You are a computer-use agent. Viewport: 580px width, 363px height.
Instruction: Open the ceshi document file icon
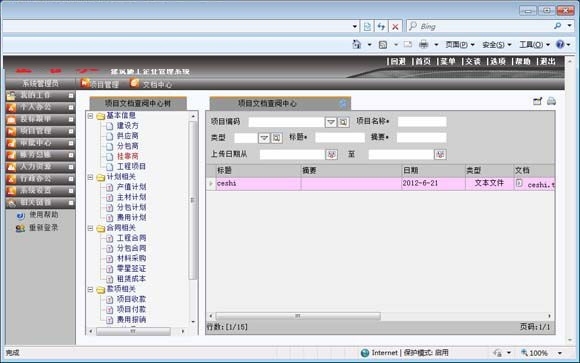pos(519,183)
